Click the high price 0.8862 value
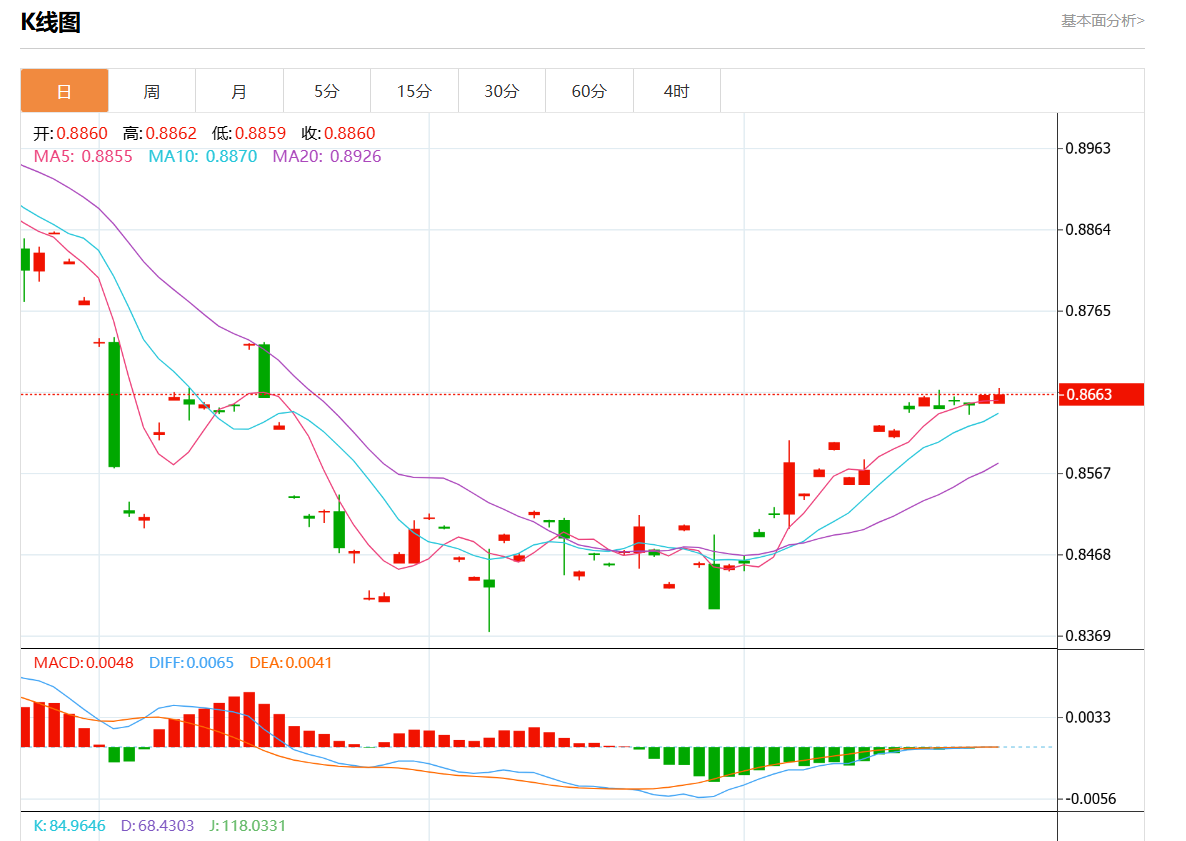The image size is (1186, 841). coord(171,133)
